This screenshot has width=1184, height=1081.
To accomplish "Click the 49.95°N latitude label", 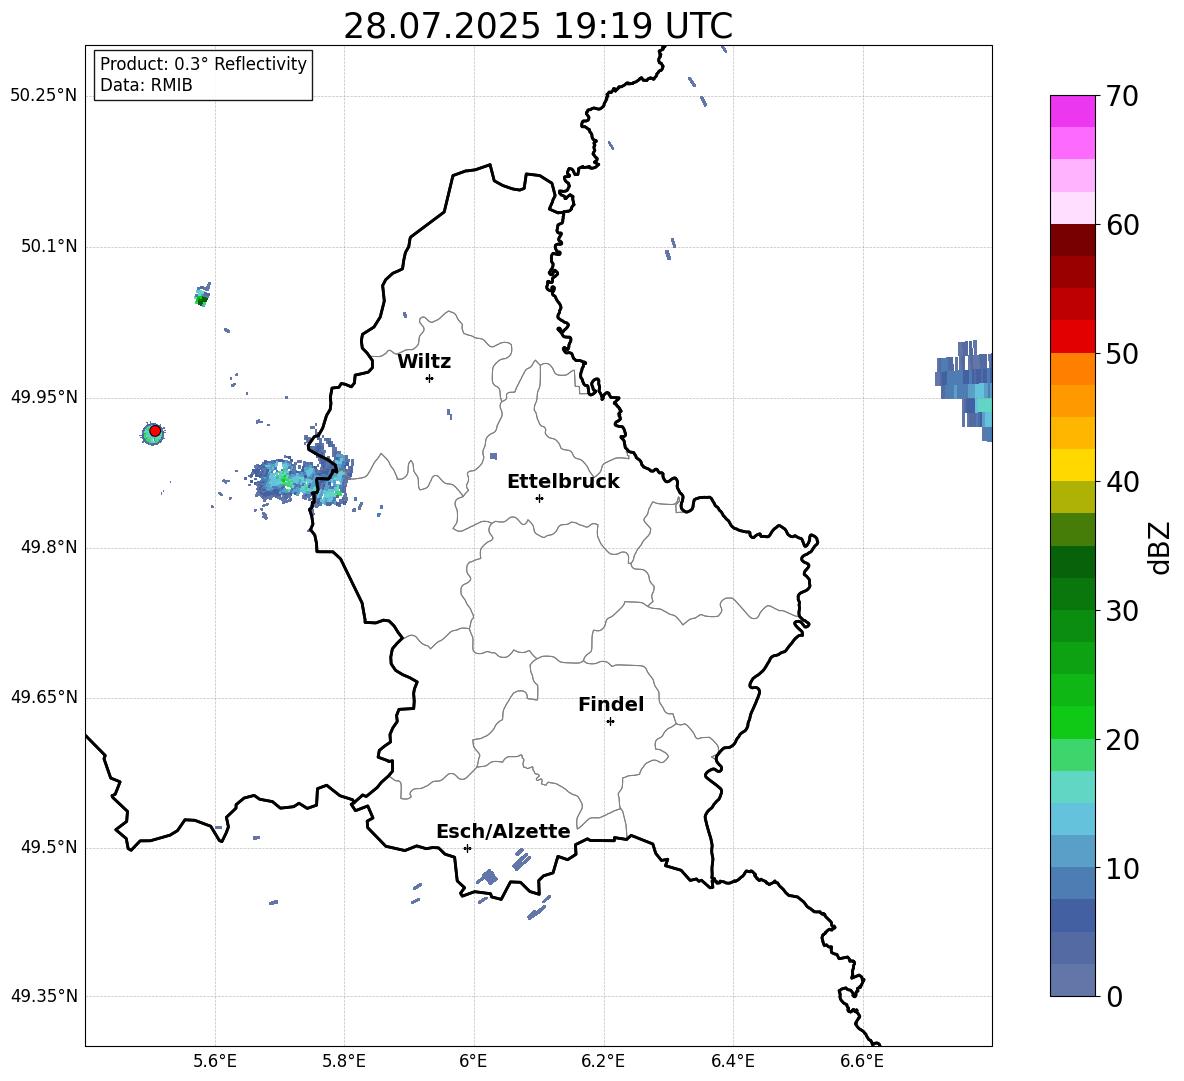I will click(x=44, y=397).
